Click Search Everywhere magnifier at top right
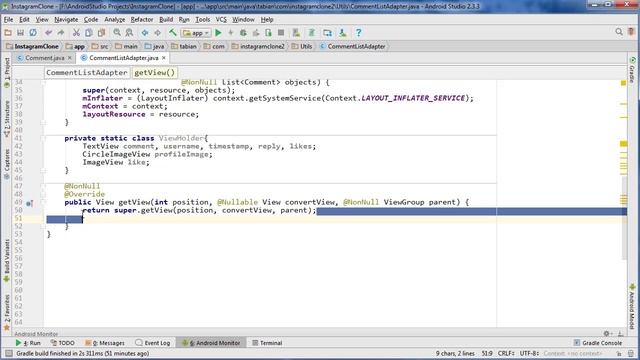 click(x=619, y=32)
